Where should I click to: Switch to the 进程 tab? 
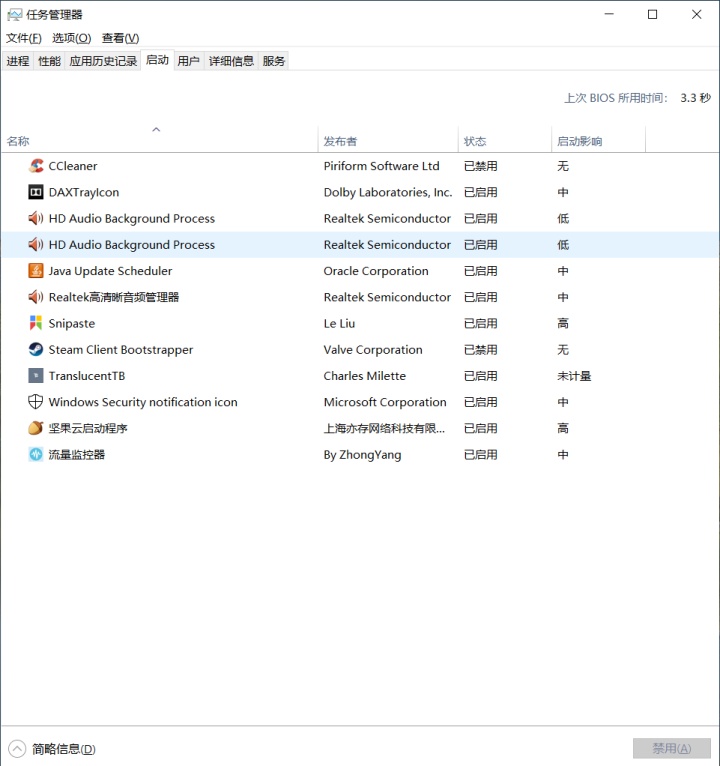pos(18,61)
